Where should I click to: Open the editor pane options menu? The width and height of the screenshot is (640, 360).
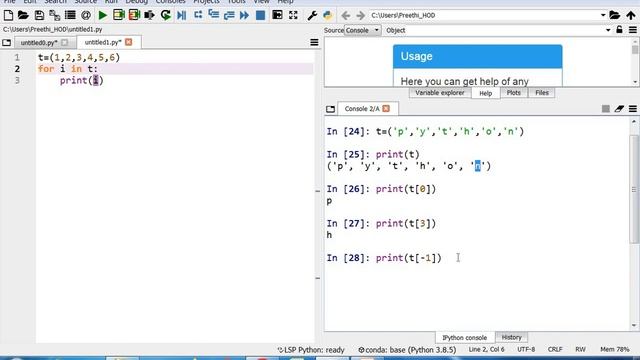314,42
